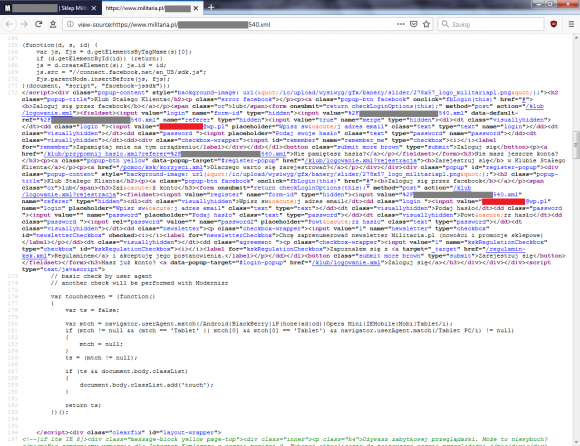Open the last /klub/logowanie.xml link near login-popup
Image resolution: width=580 pixels, height=446 pixels.
pos(346,263)
